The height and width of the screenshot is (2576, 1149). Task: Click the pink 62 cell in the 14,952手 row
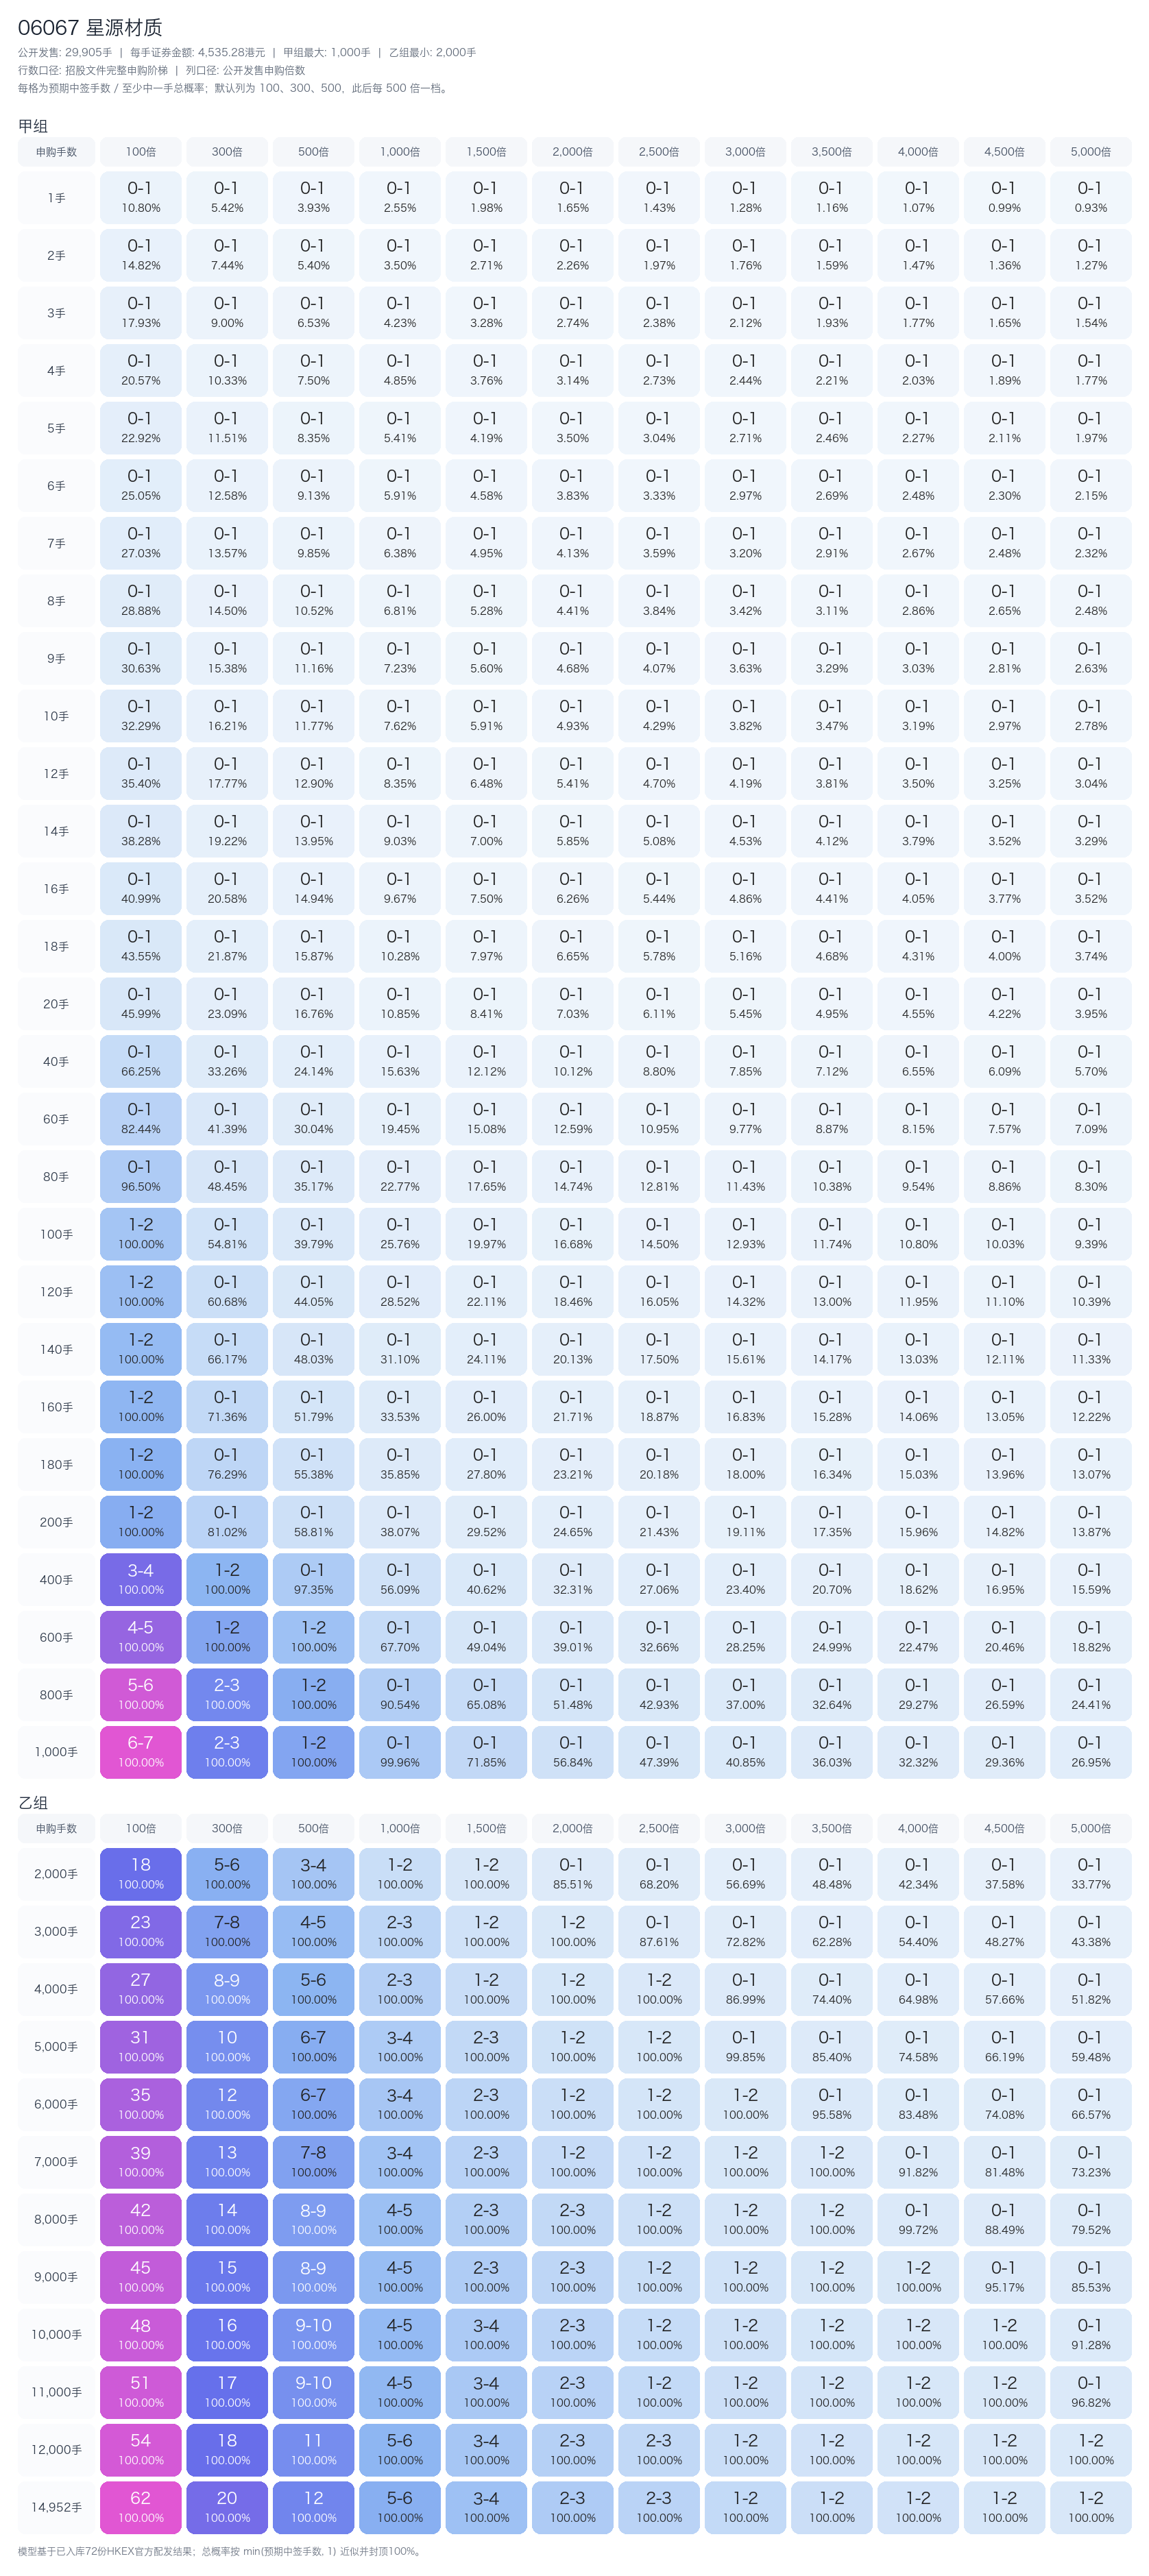141,2507
